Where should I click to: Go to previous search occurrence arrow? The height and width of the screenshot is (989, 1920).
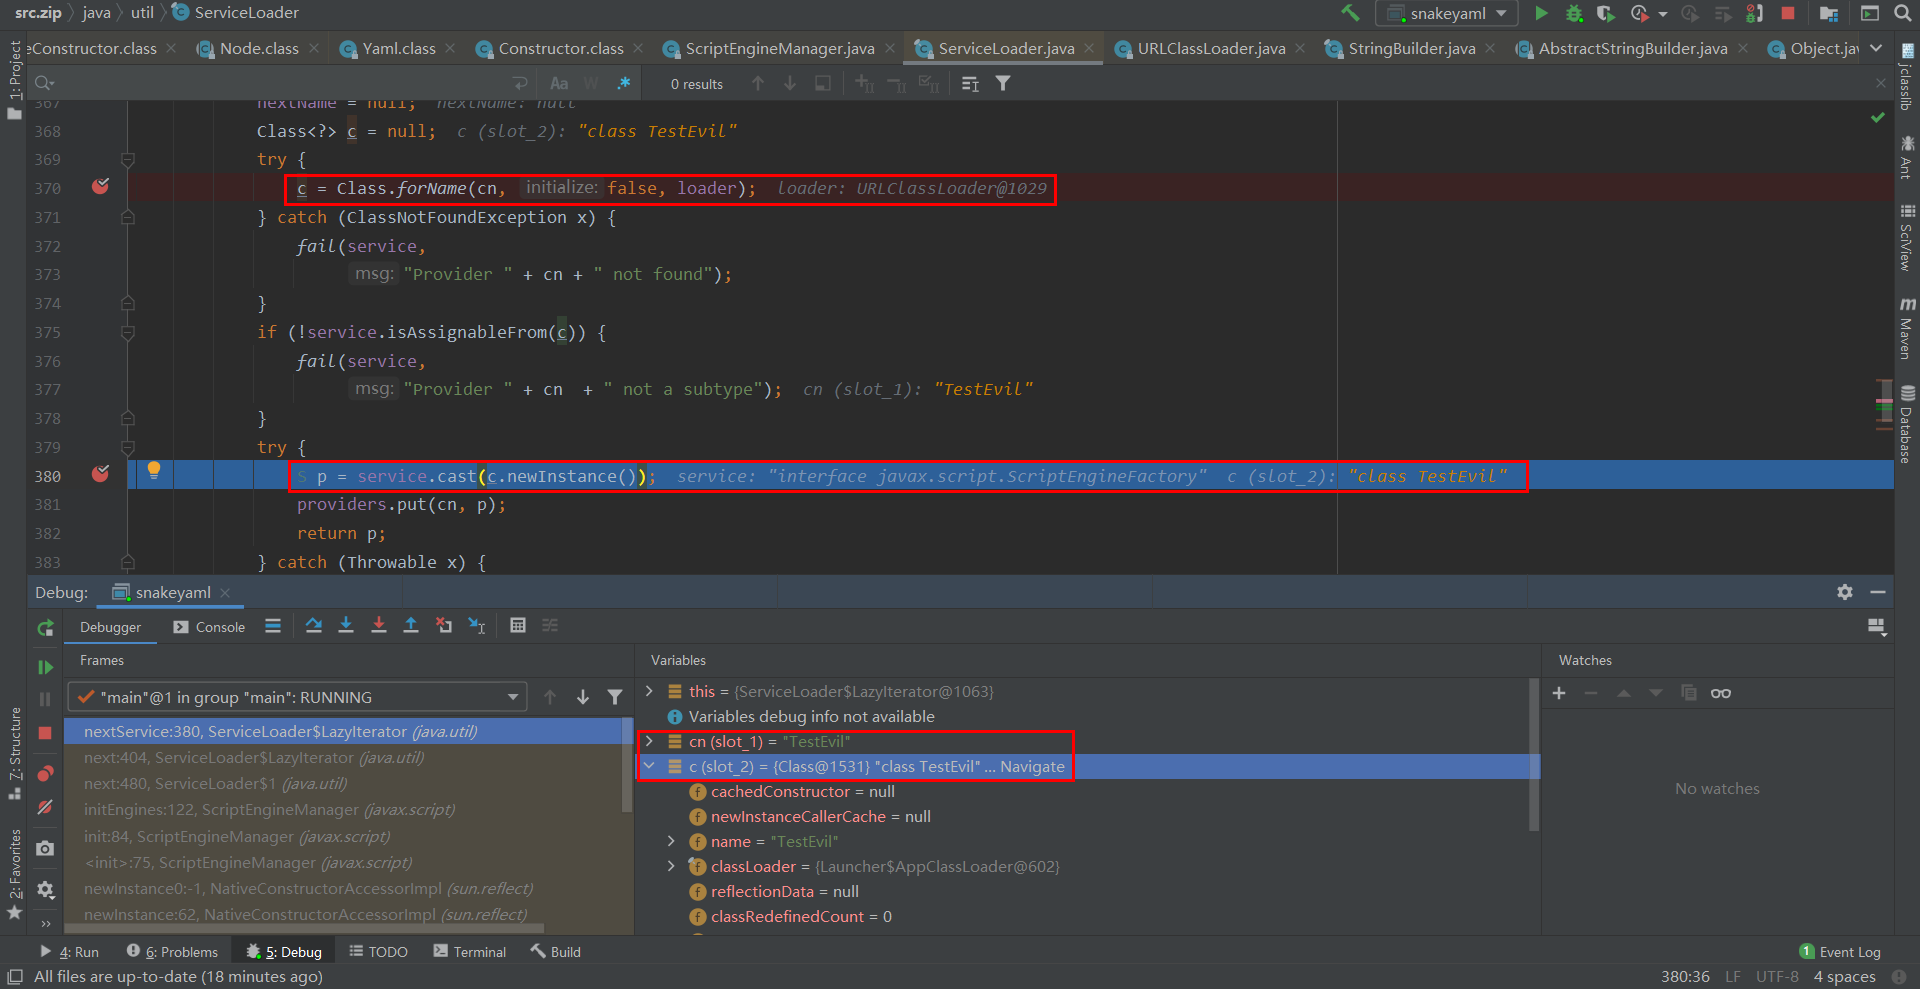(758, 84)
